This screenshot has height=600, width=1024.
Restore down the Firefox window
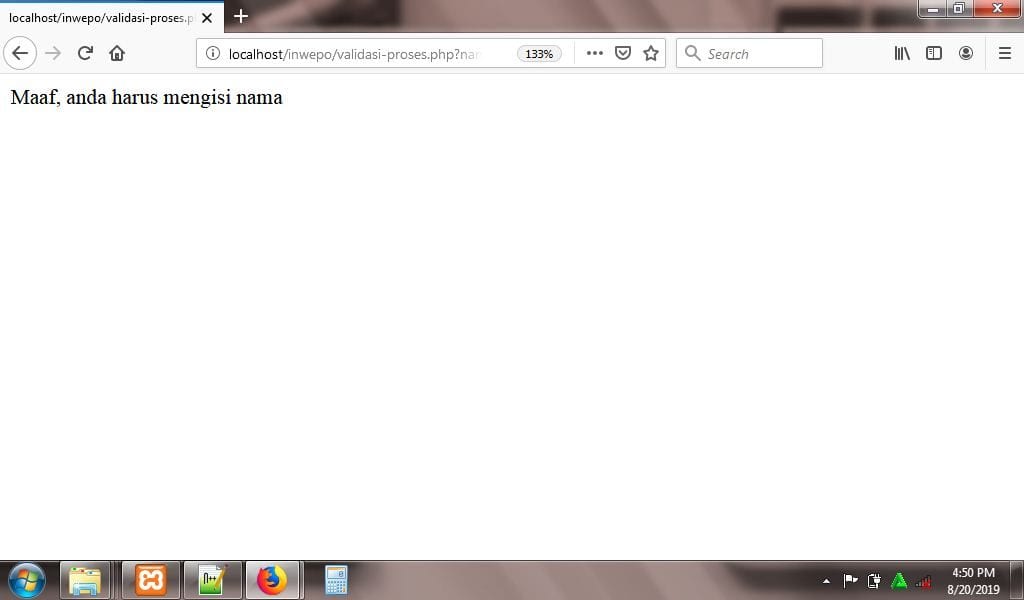click(x=959, y=9)
